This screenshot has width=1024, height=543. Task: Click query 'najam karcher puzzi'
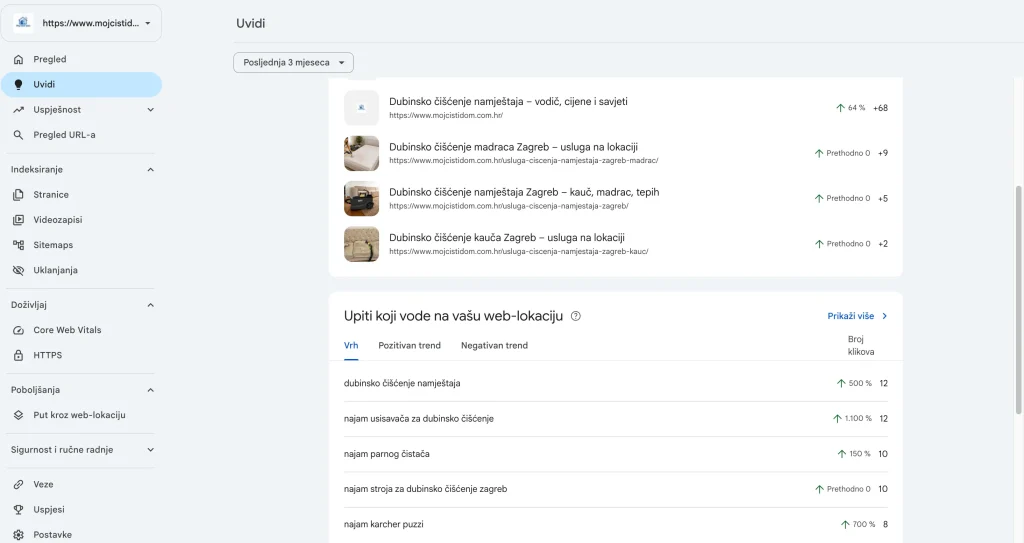tap(383, 524)
